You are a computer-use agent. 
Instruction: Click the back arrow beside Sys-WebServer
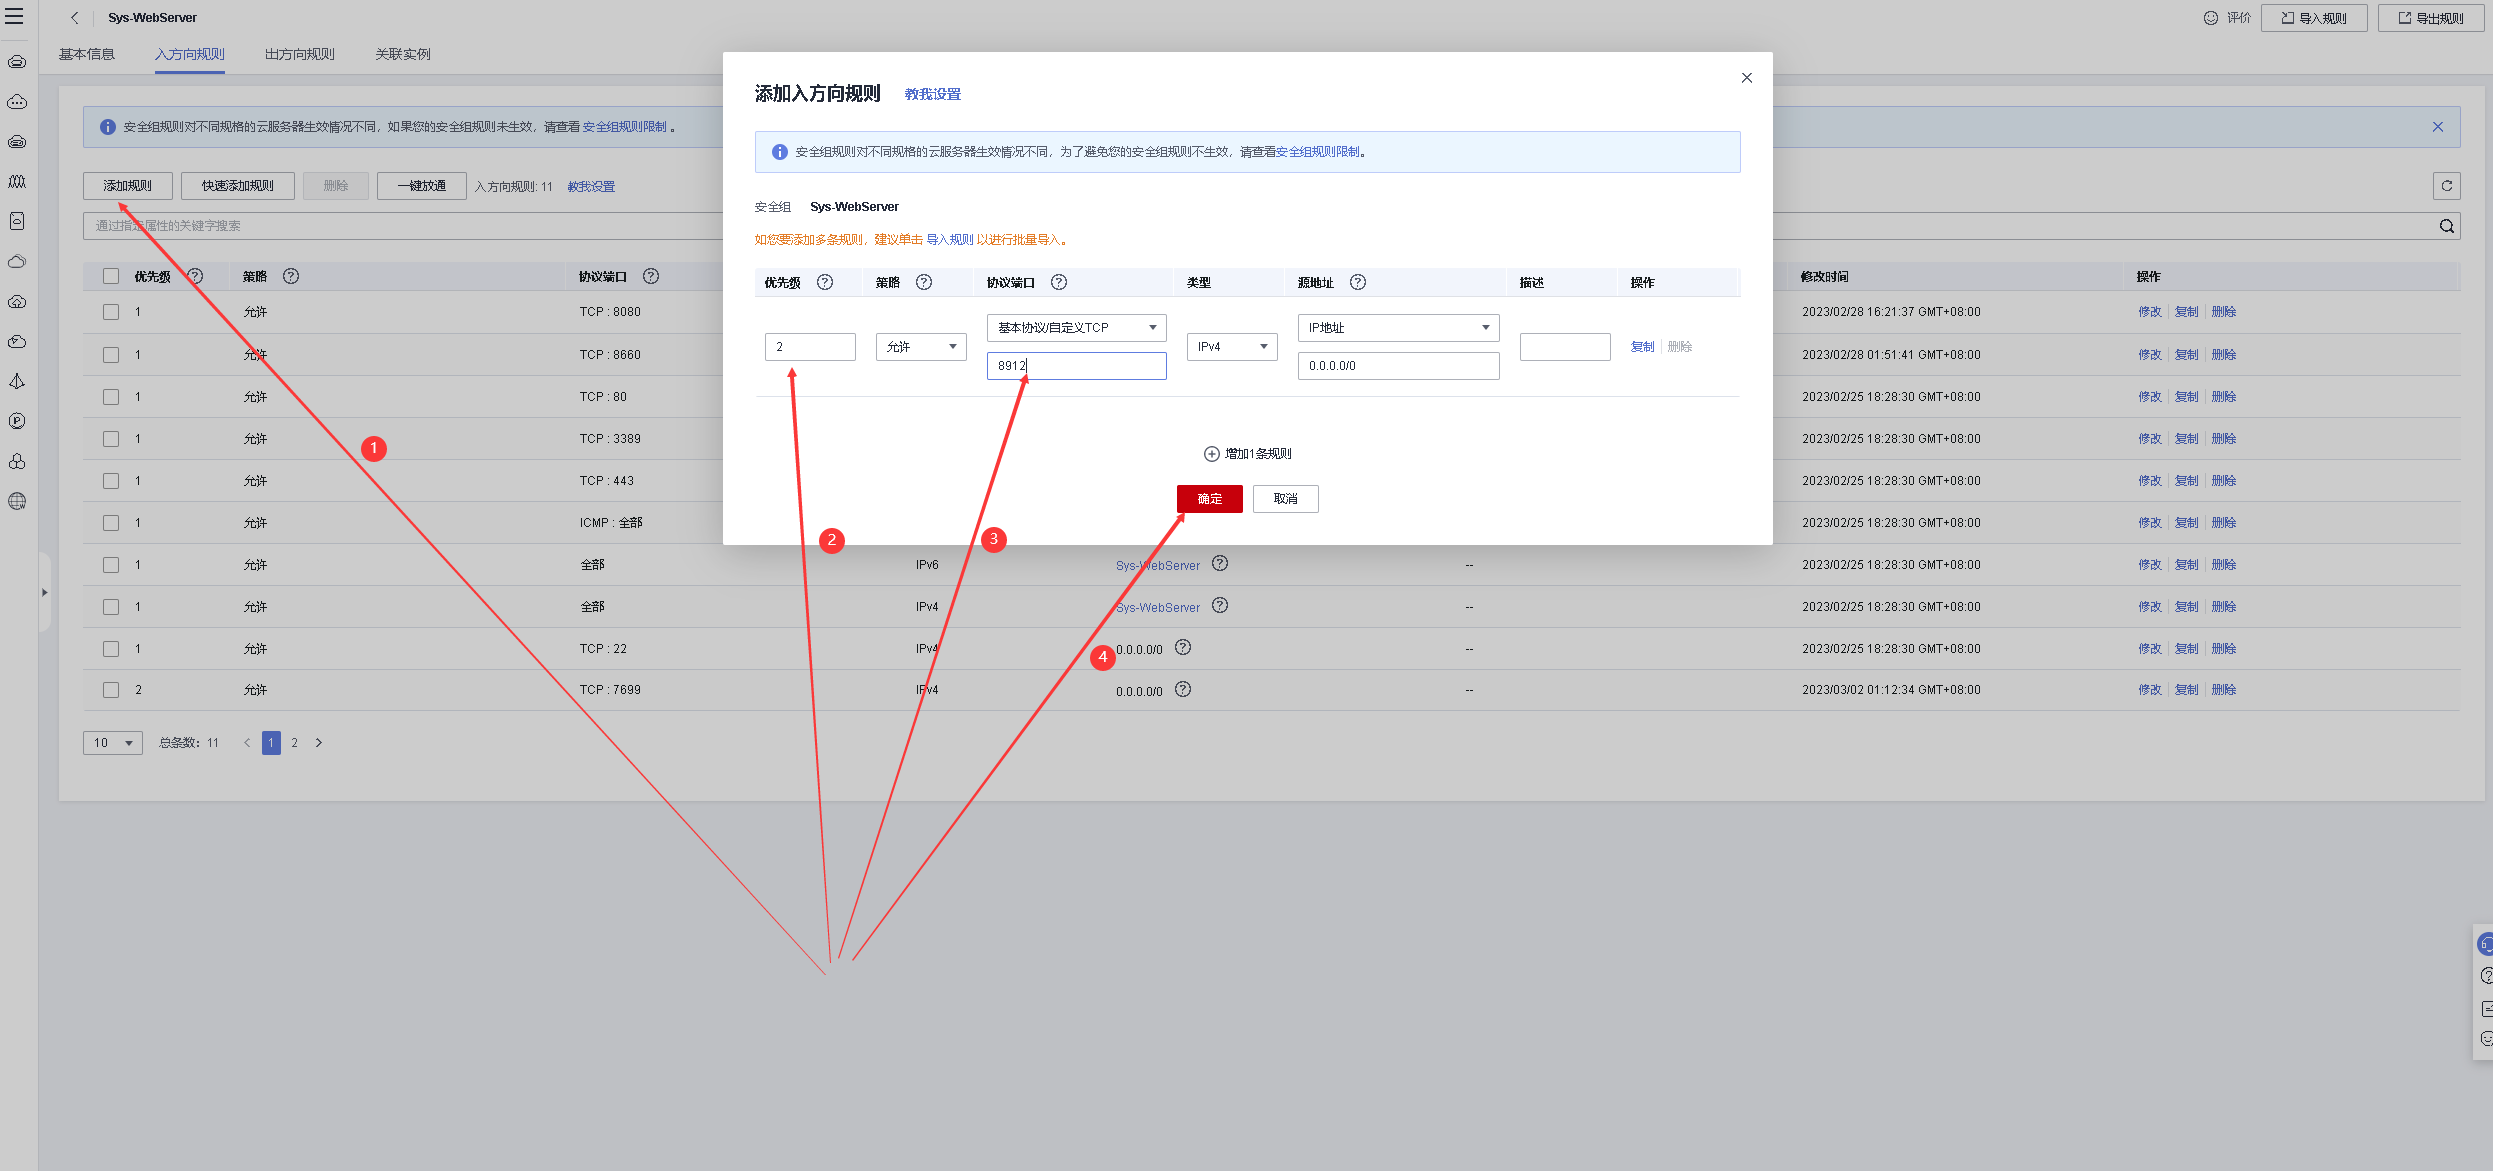click(75, 18)
